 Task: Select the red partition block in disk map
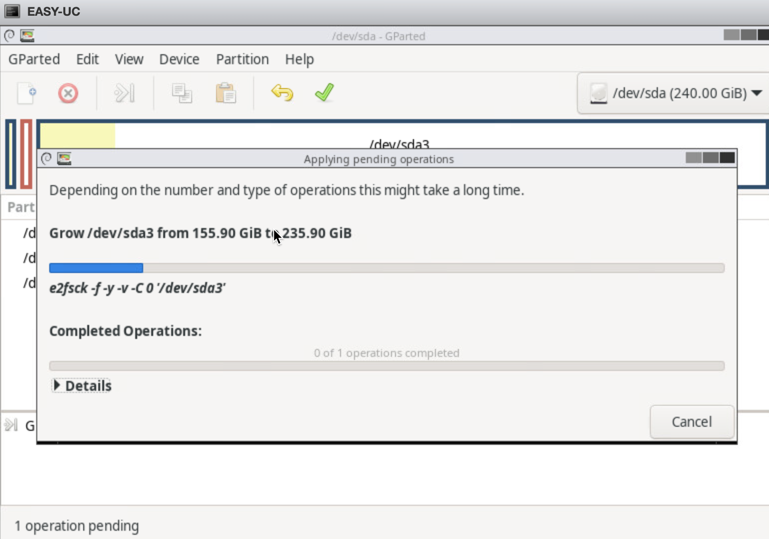(x=26, y=153)
